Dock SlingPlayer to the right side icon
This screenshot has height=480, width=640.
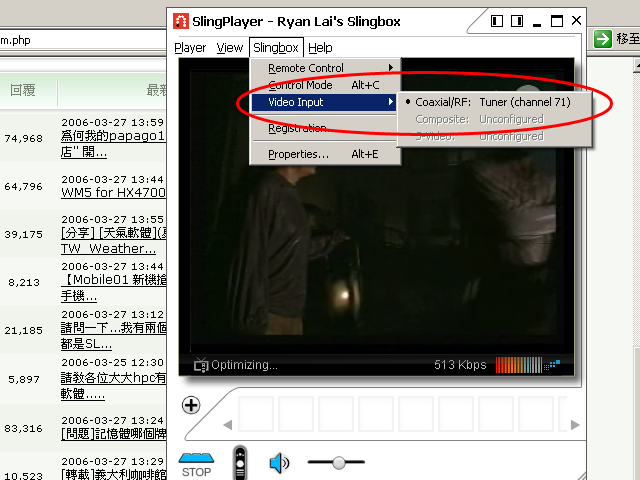click(517, 21)
